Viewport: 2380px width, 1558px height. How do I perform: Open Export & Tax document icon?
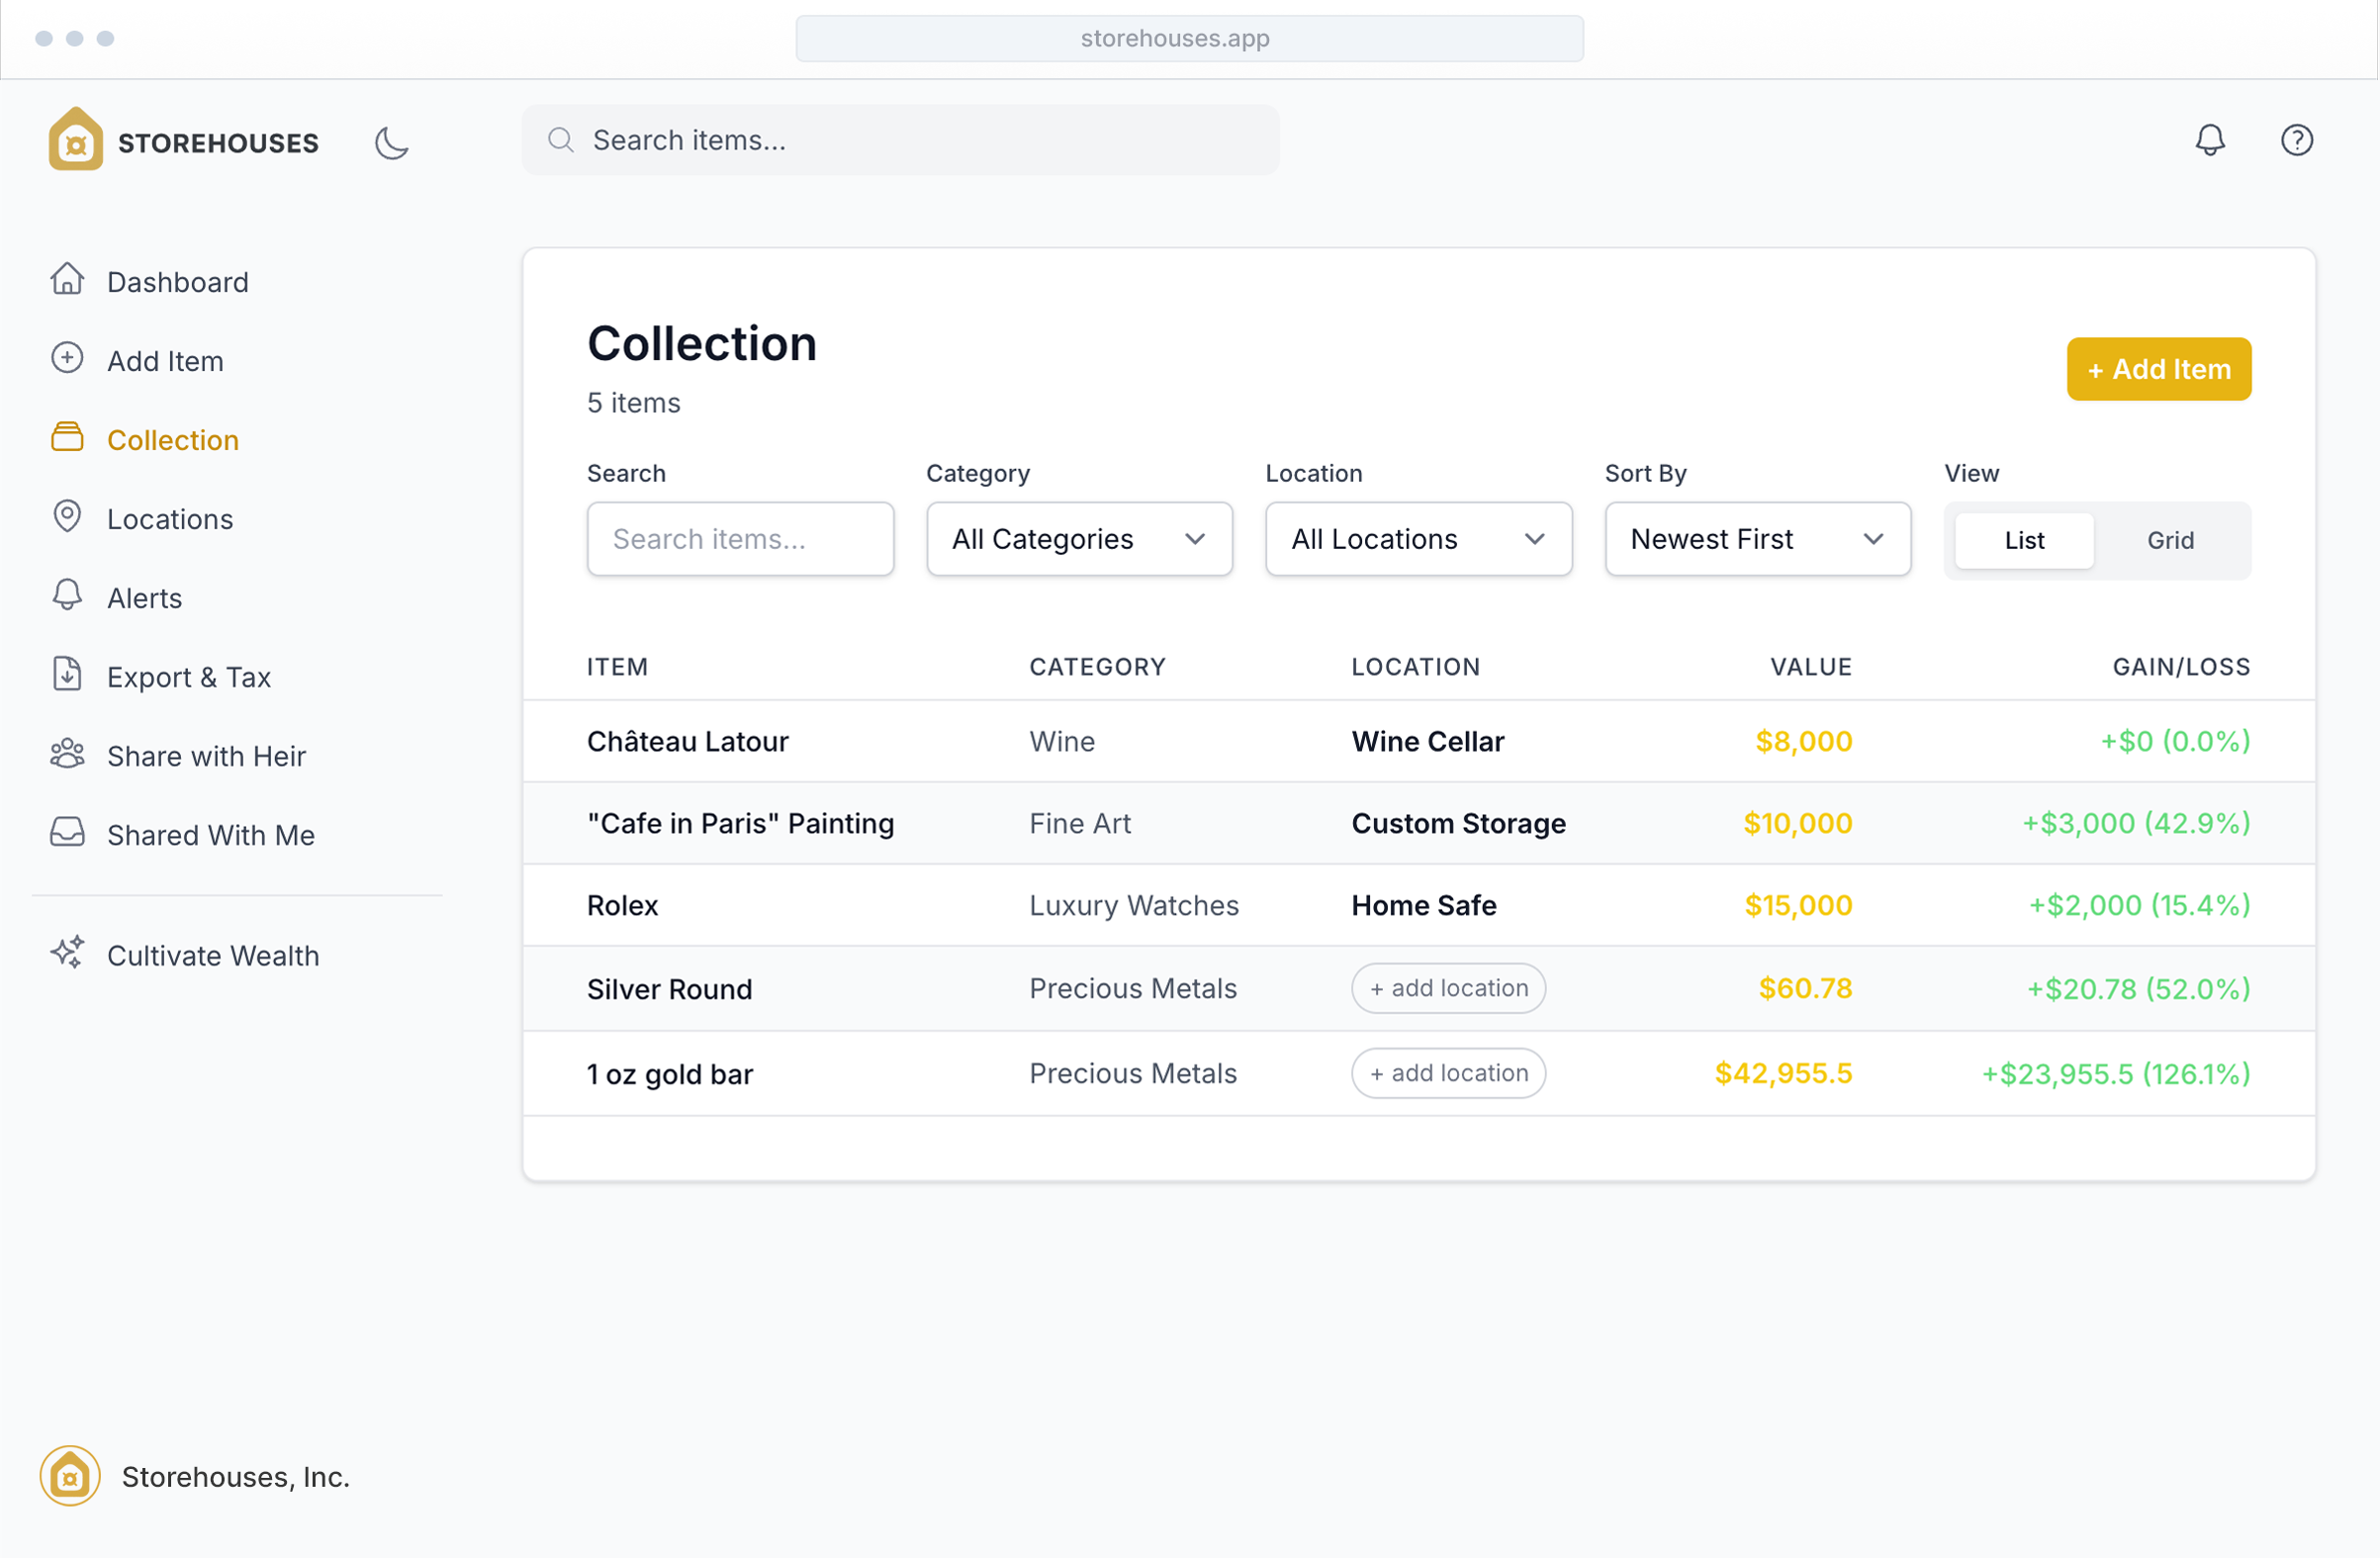(x=67, y=675)
